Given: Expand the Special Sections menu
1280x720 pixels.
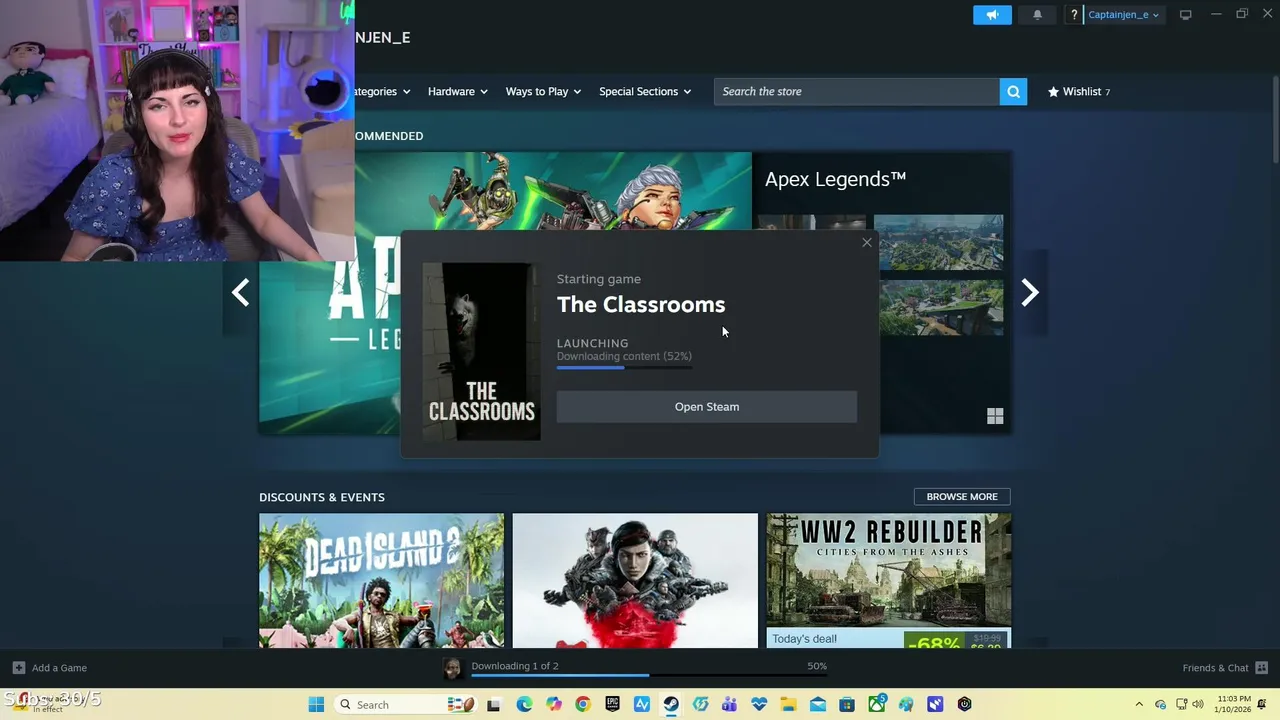Looking at the screenshot, I should (645, 91).
